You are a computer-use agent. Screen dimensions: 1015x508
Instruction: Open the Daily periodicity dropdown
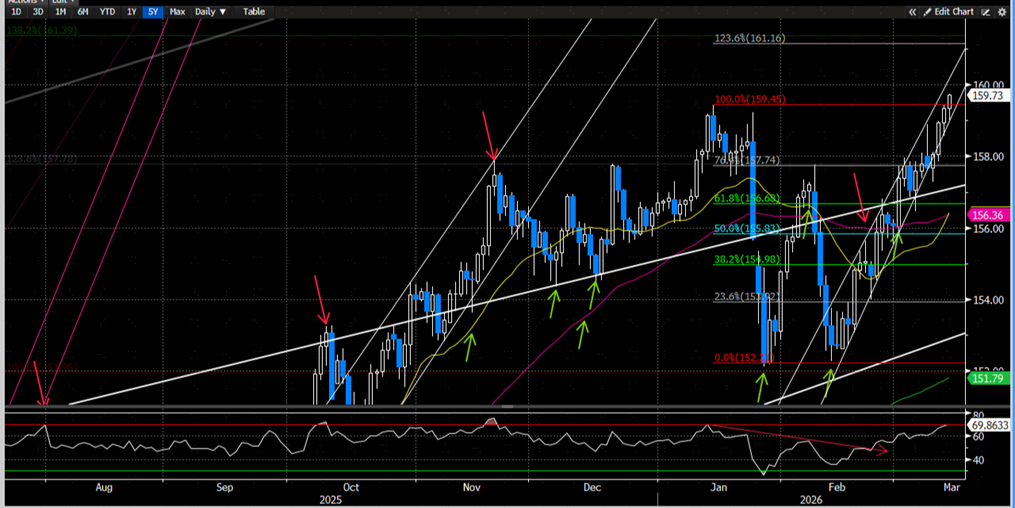pyautogui.click(x=210, y=11)
